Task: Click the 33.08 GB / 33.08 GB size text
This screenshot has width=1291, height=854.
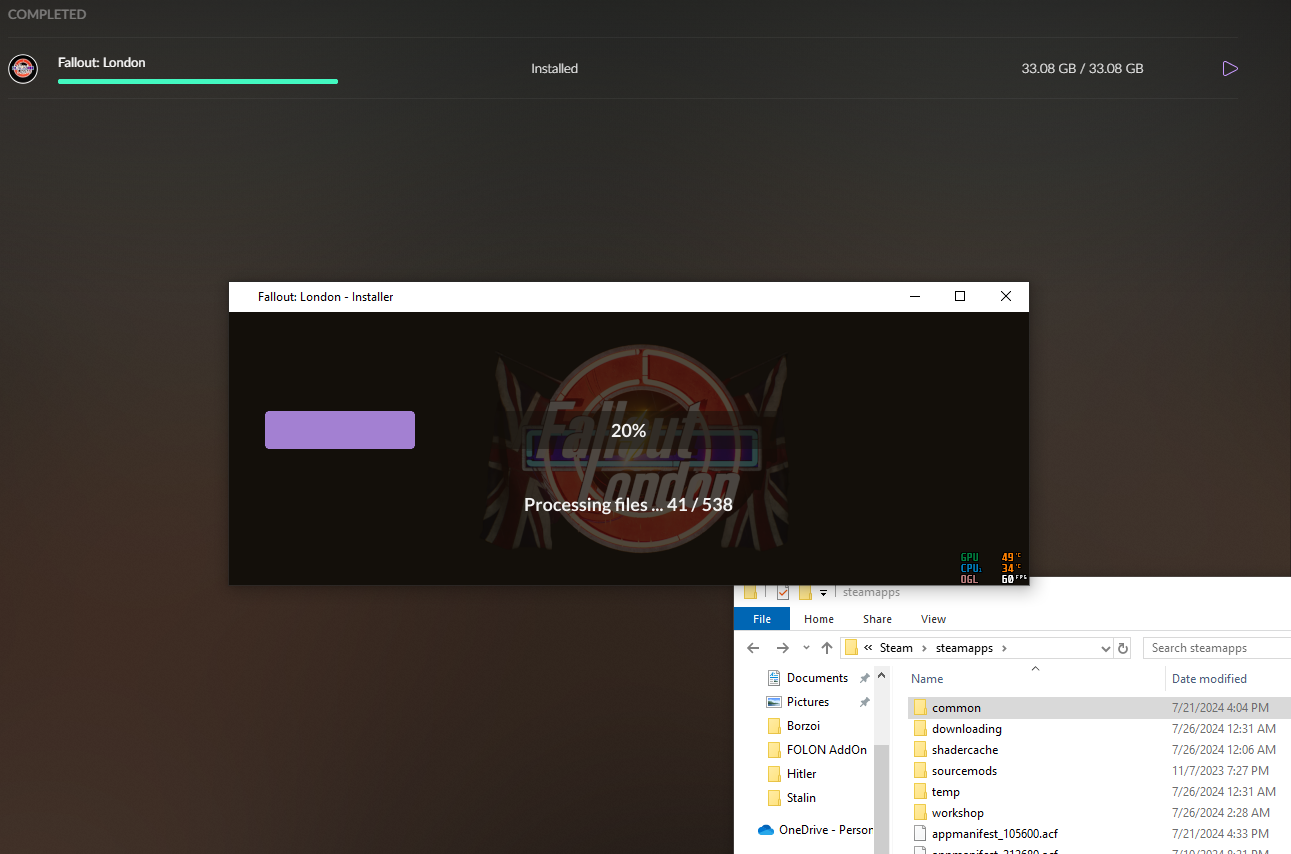Action: pos(1082,69)
